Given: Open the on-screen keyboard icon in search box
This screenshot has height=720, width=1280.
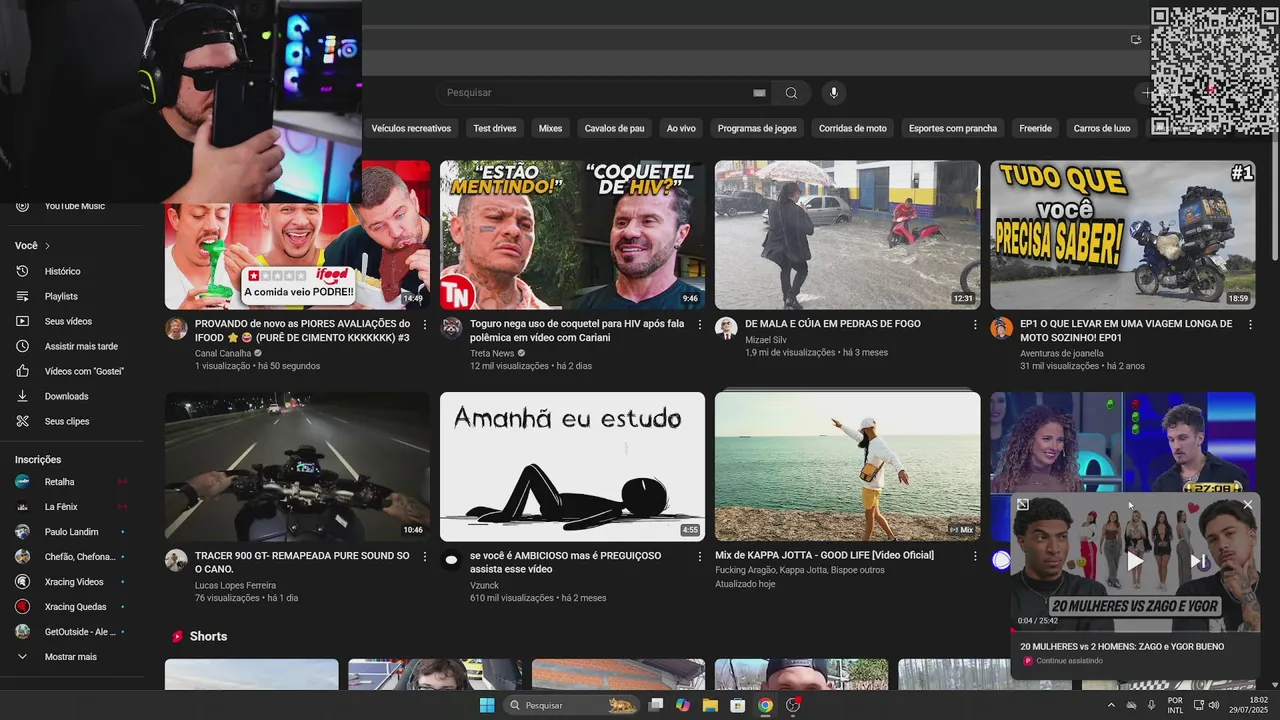Looking at the screenshot, I should click(x=759, y=93).
